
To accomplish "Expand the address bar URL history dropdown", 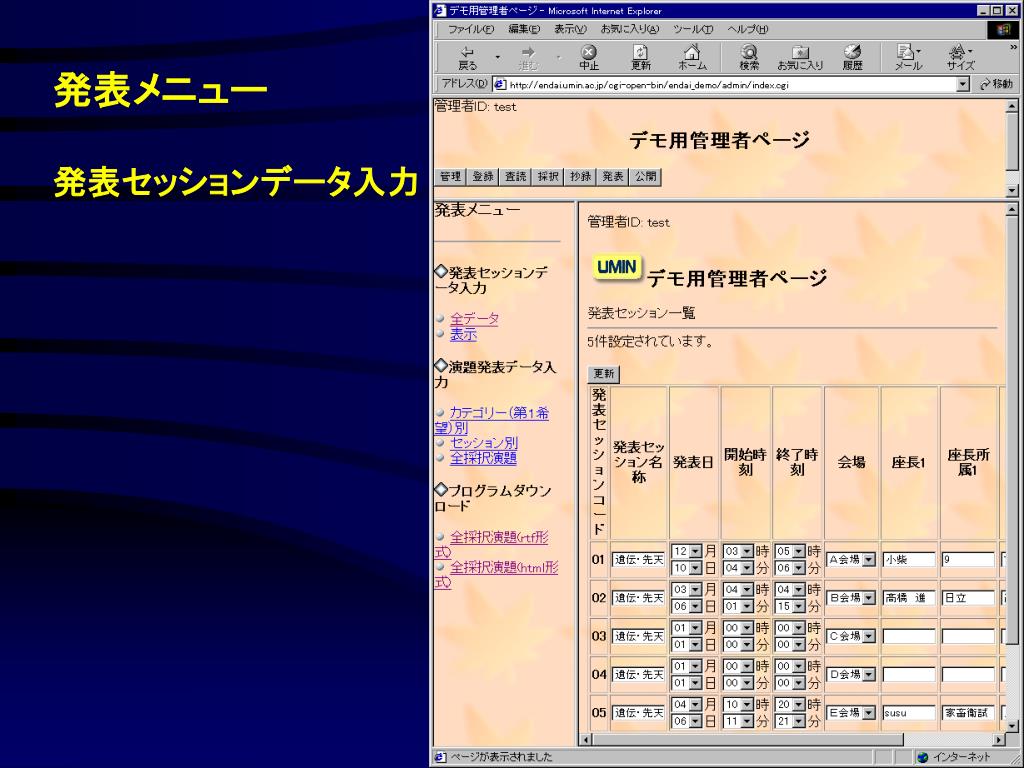I will (x=963, y=84).
